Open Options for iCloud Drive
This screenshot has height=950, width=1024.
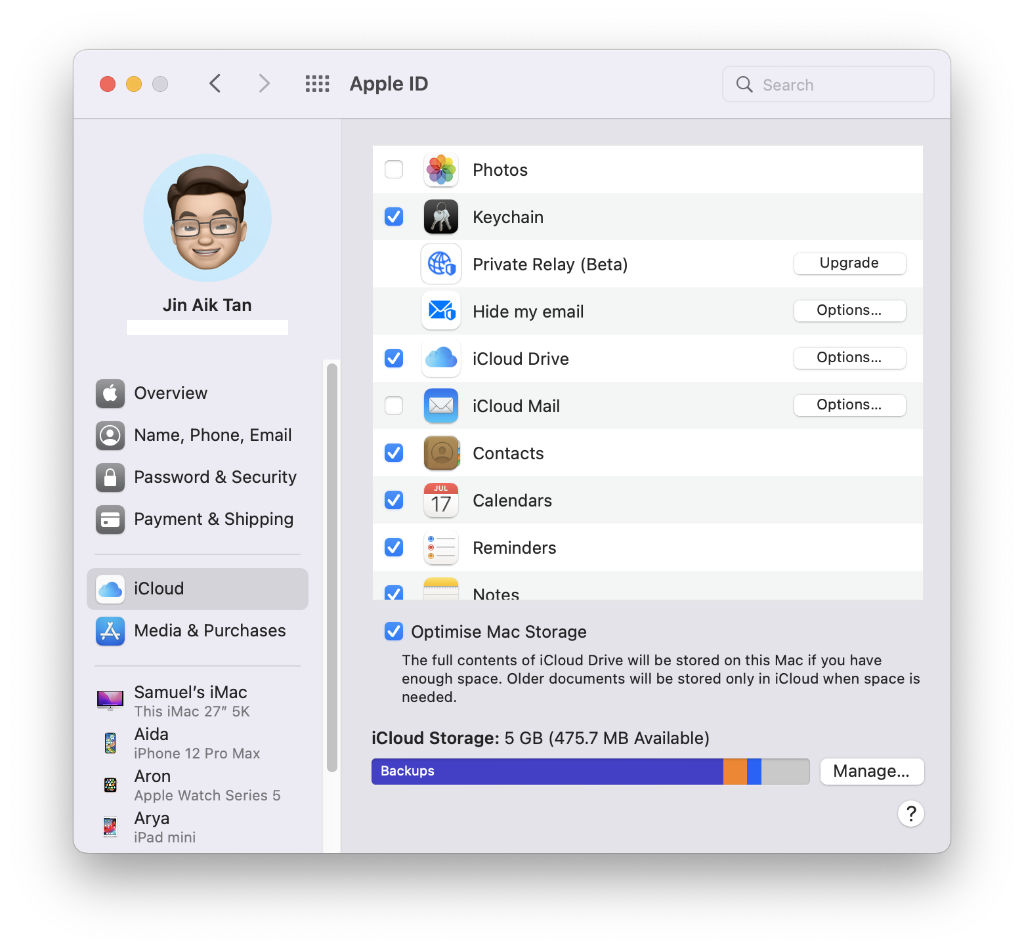(x=849, y=357)
